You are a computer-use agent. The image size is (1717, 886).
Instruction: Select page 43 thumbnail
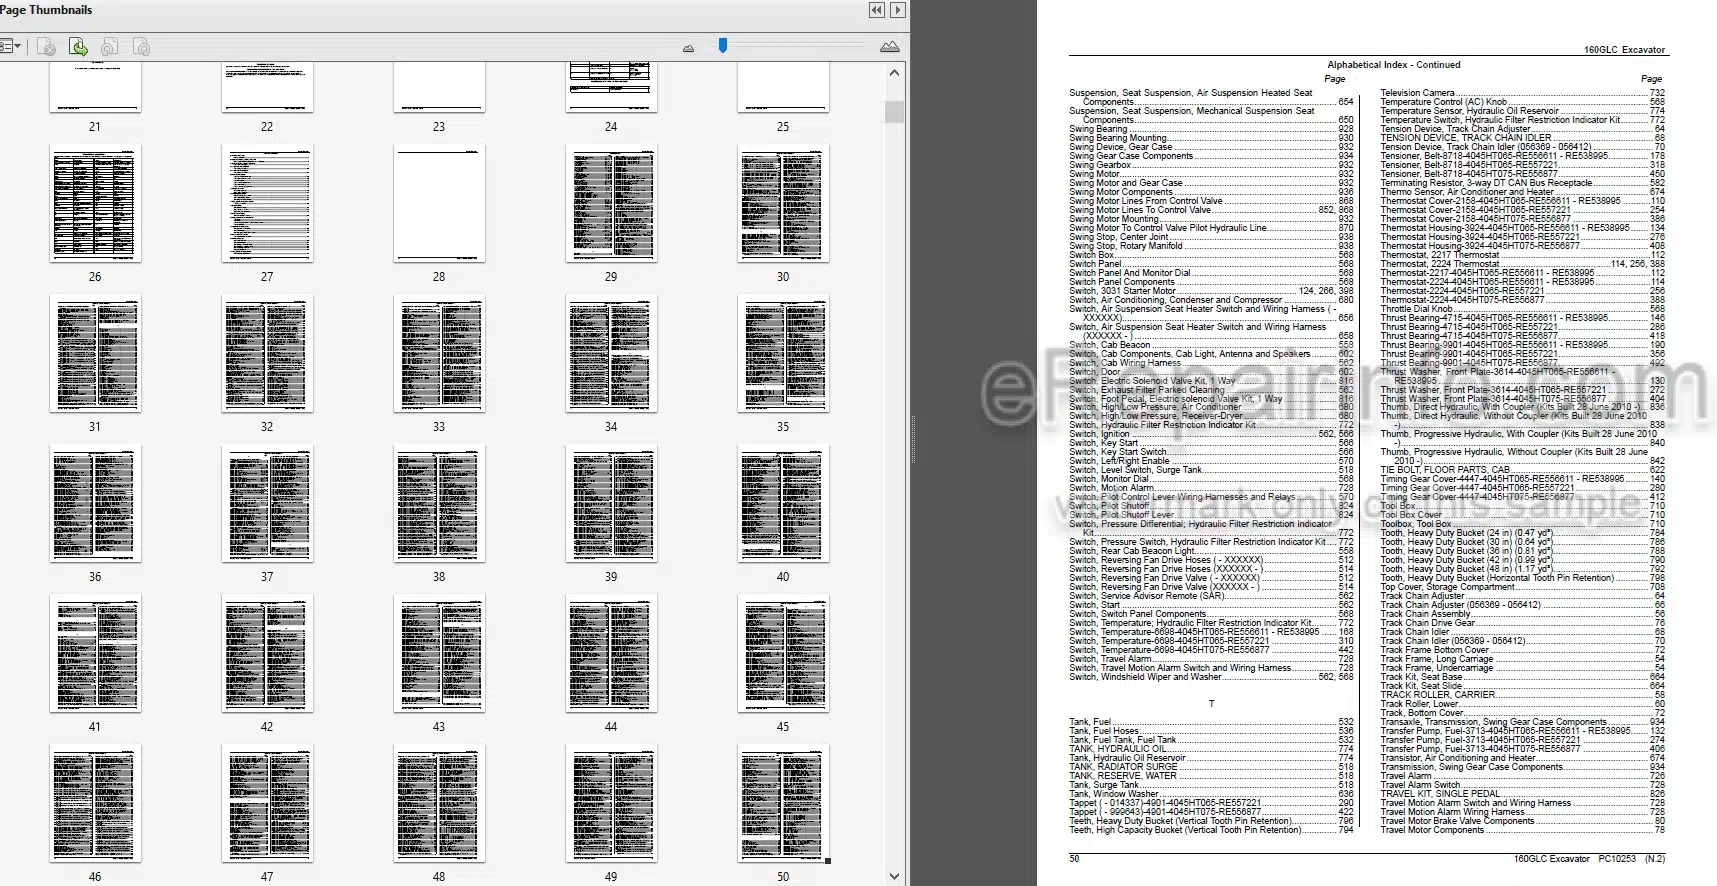[x=439, y=654]
